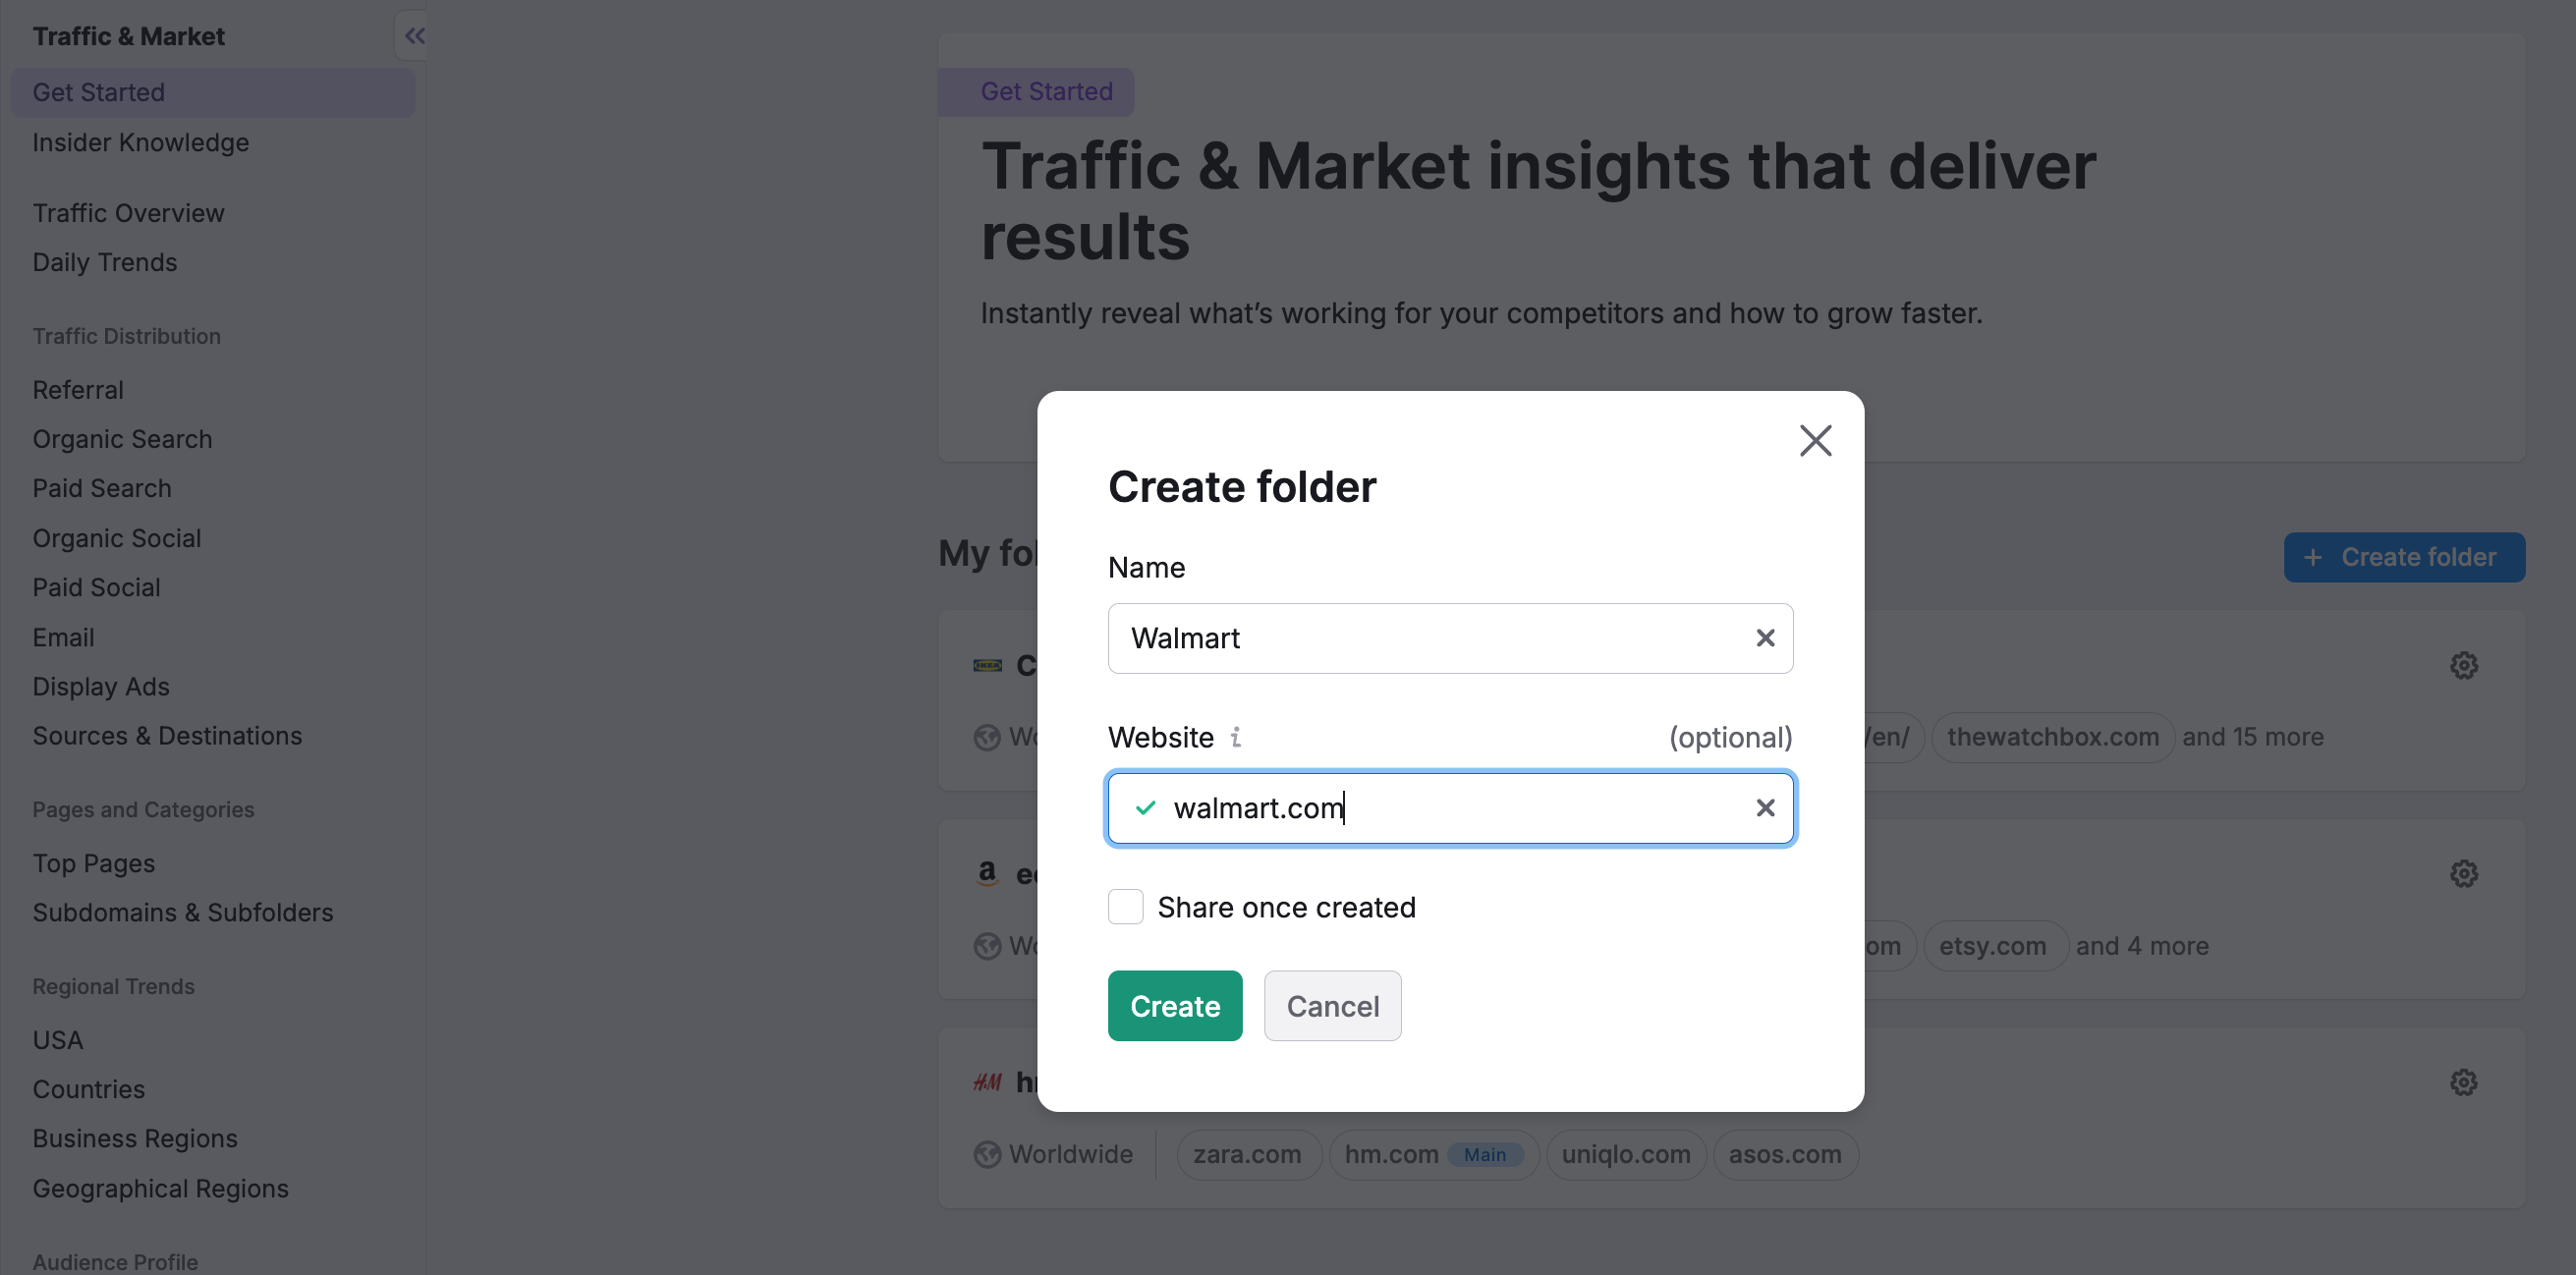Clear the Name field text

pos(1765,638)
